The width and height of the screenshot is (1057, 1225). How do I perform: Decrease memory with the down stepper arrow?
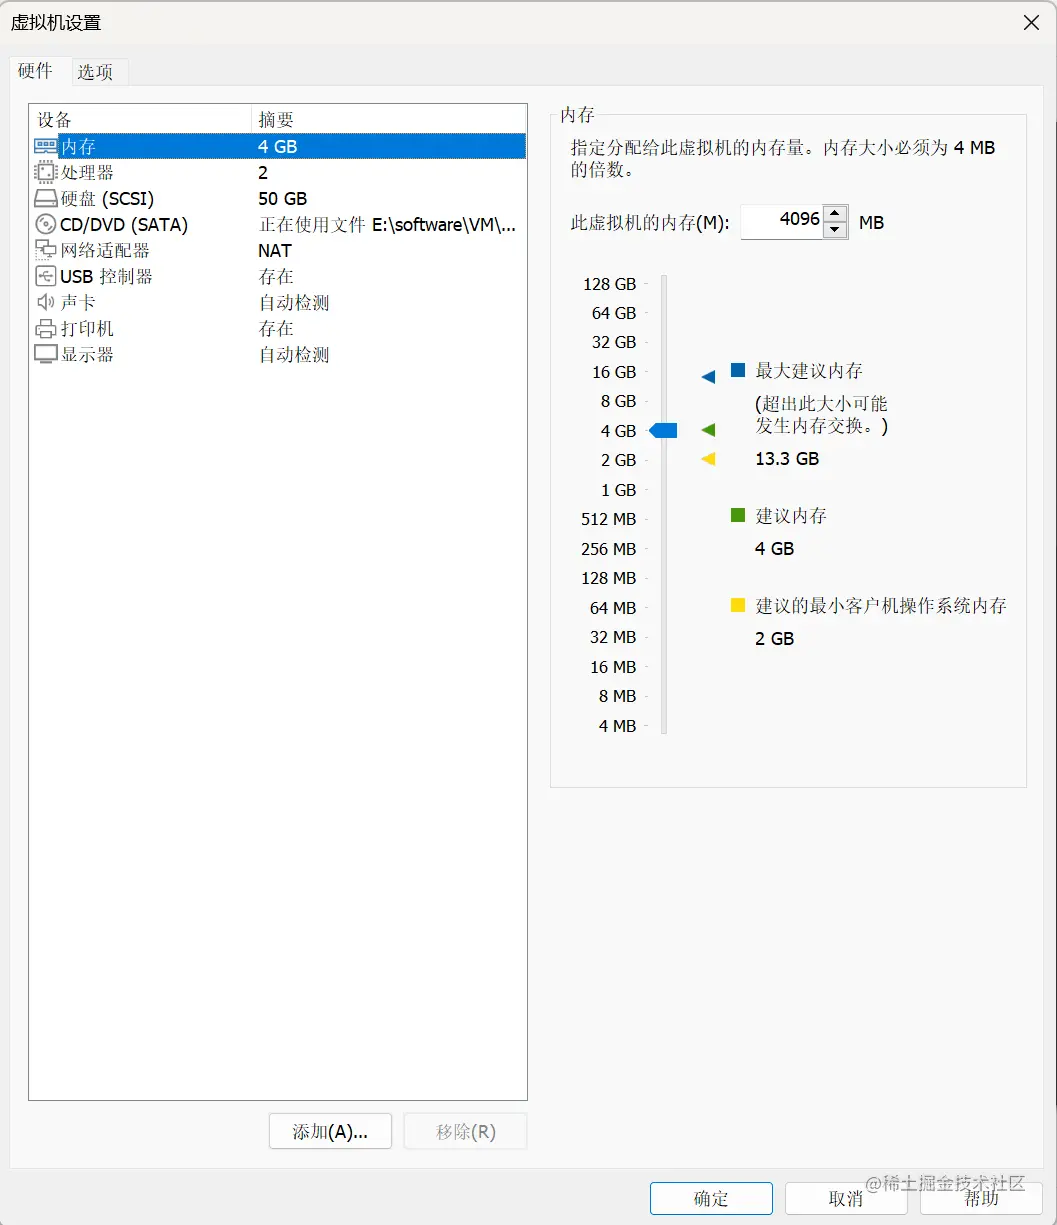(x=836, y=230)
